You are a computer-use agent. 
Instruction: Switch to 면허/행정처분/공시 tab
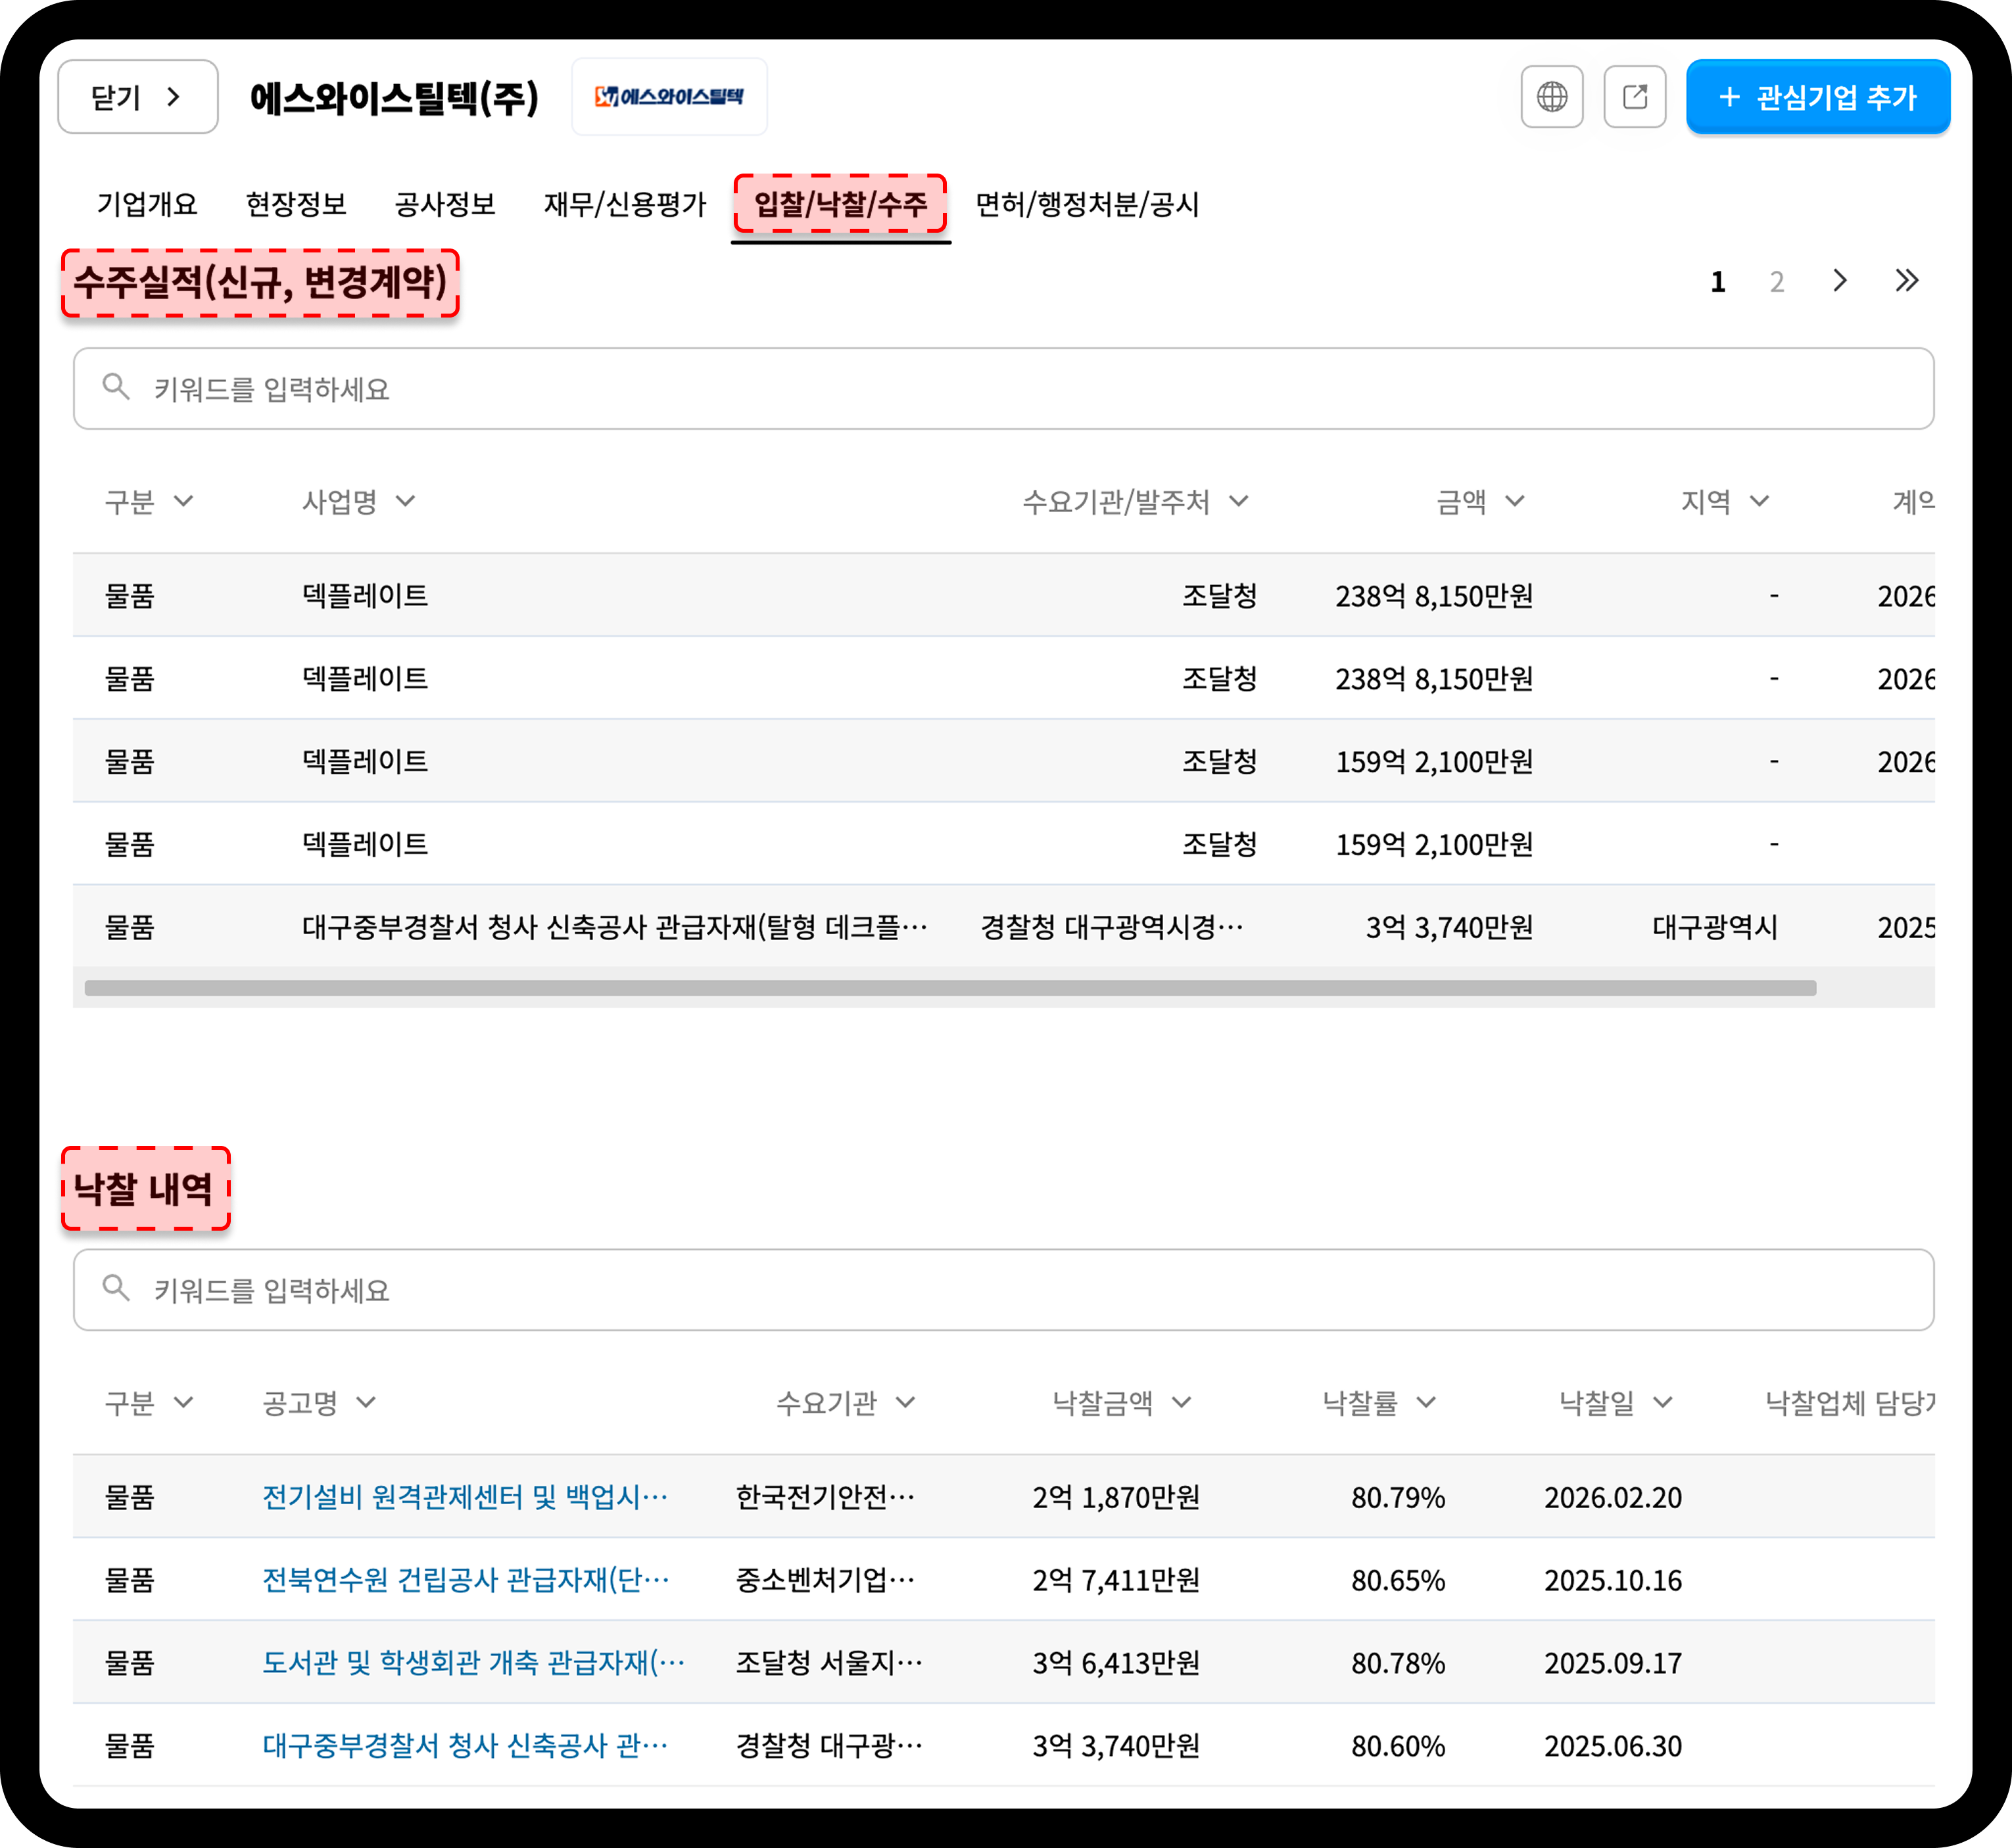(1087, 204)
